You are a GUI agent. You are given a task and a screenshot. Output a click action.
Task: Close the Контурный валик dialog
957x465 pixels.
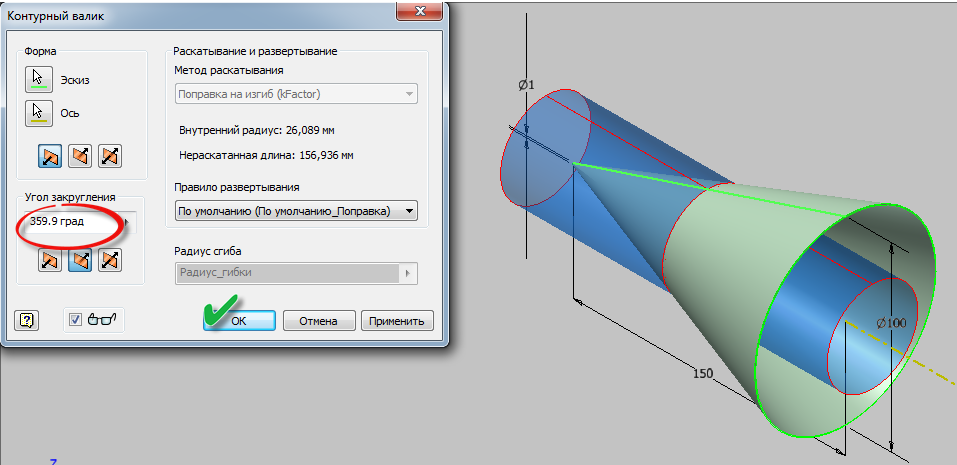(419, 12)
